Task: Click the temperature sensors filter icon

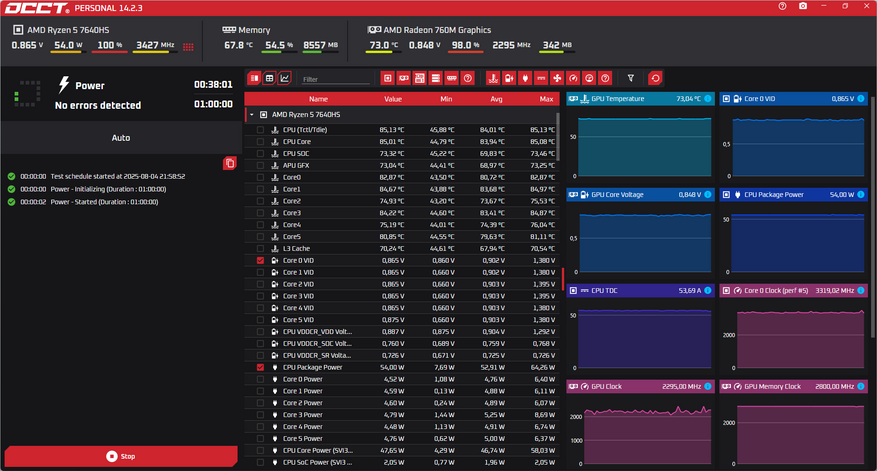Action: [493, 78]
